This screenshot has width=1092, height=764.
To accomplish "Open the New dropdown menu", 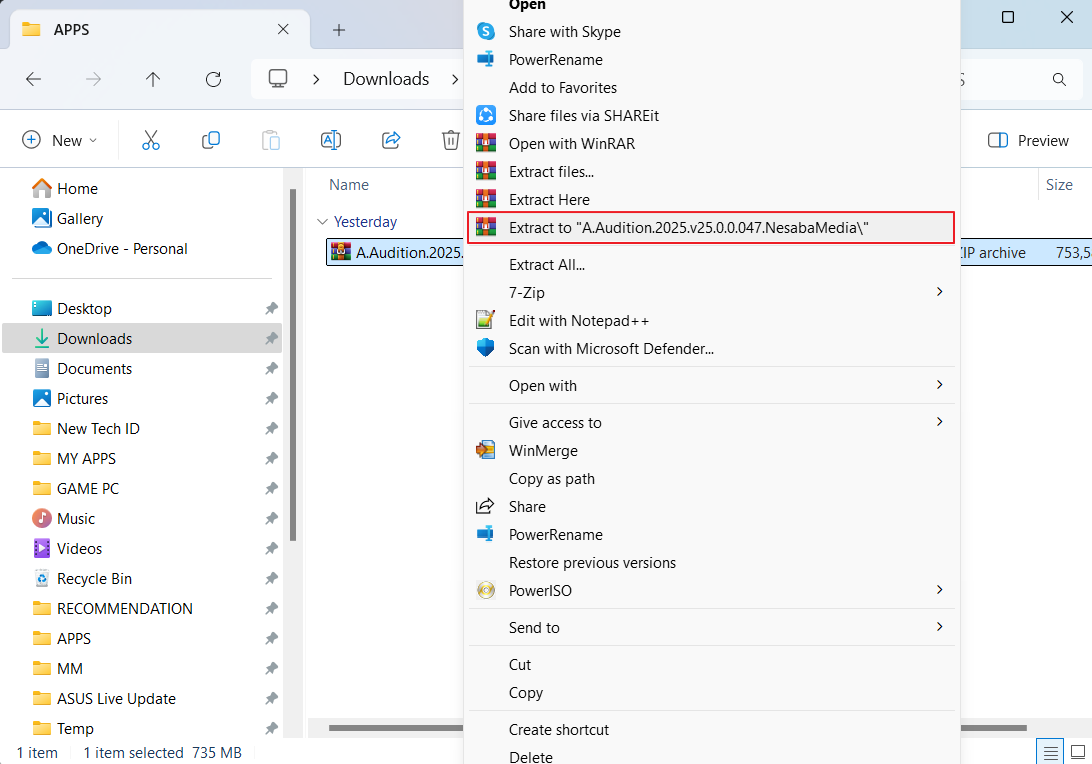I will pos(60,141).
